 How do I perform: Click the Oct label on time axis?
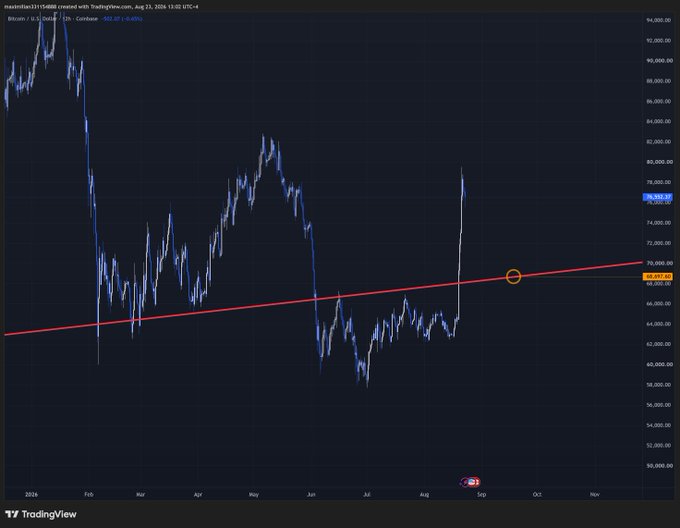[x=537, y=494]
